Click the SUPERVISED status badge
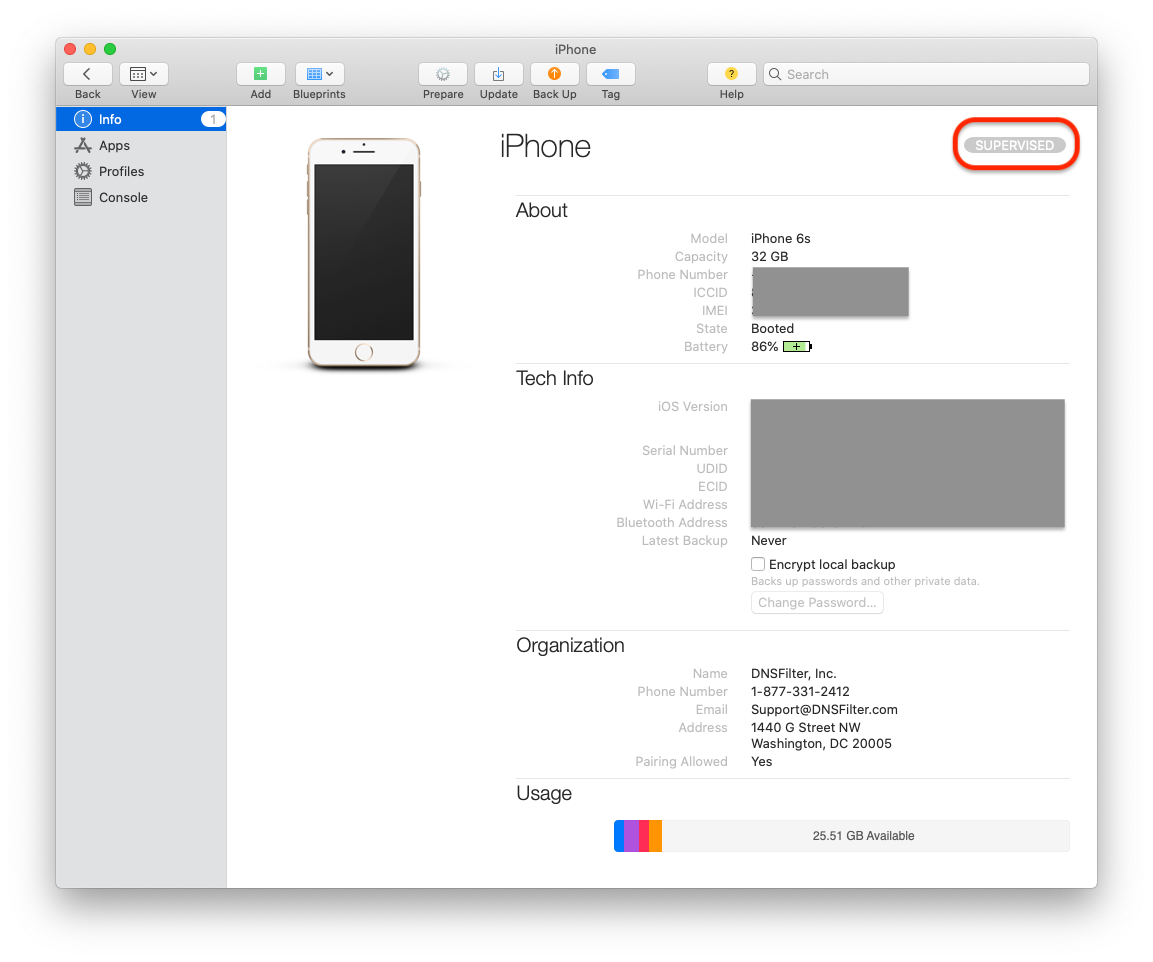The height and width of the screenshot is (962, 1153). click(x=1015, y=146)
